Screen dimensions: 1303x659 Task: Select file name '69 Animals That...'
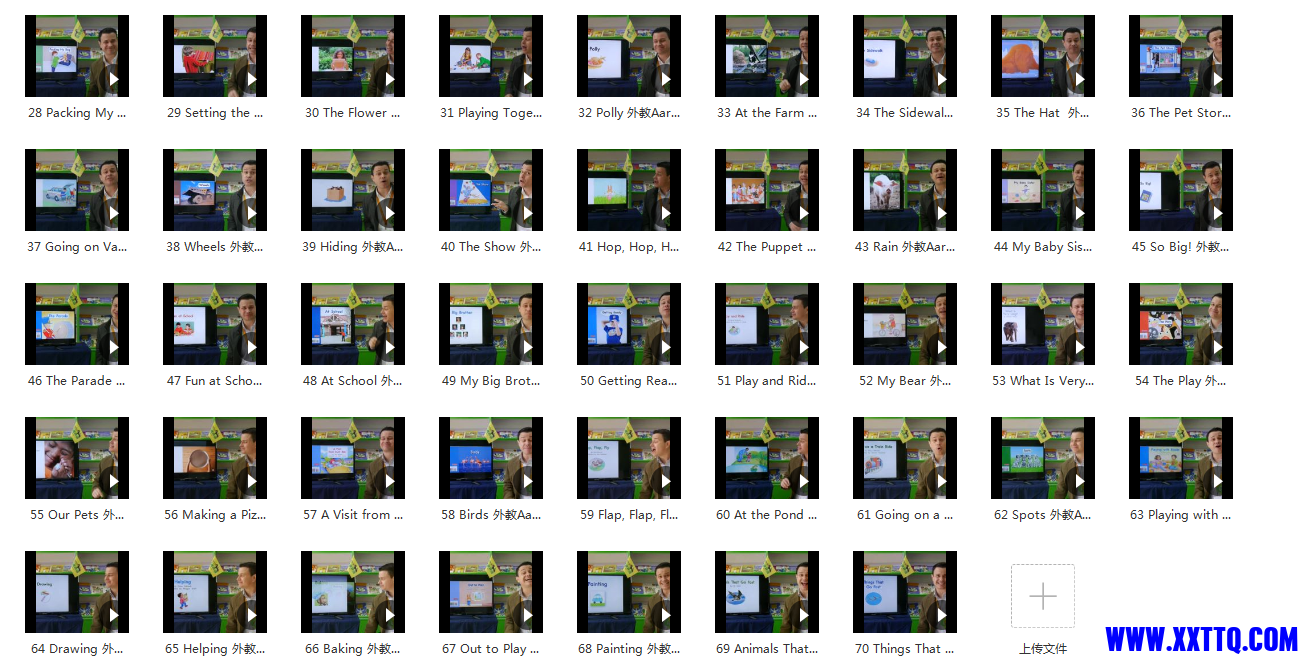click(767, 648)
